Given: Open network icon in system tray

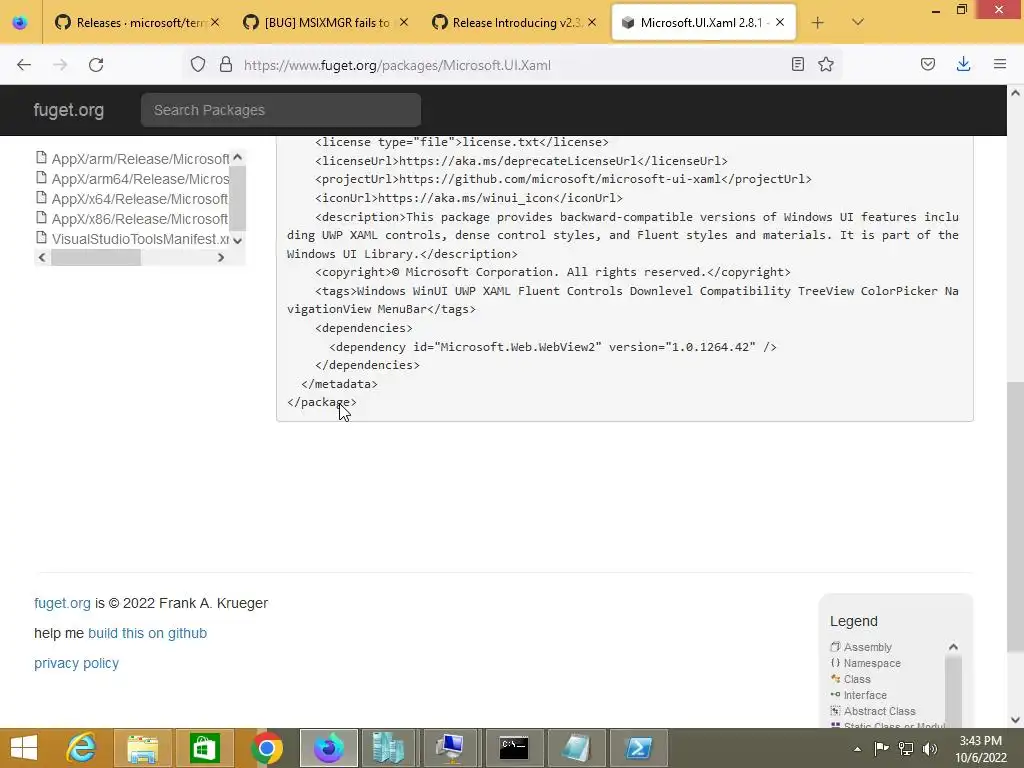Looking at the screenshot, I should 906,748.
